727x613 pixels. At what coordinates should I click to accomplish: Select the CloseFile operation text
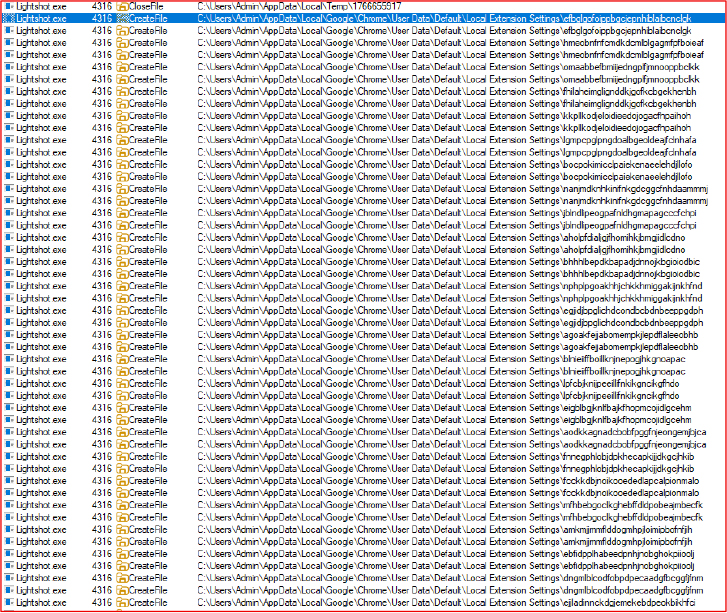coord(146,6)
